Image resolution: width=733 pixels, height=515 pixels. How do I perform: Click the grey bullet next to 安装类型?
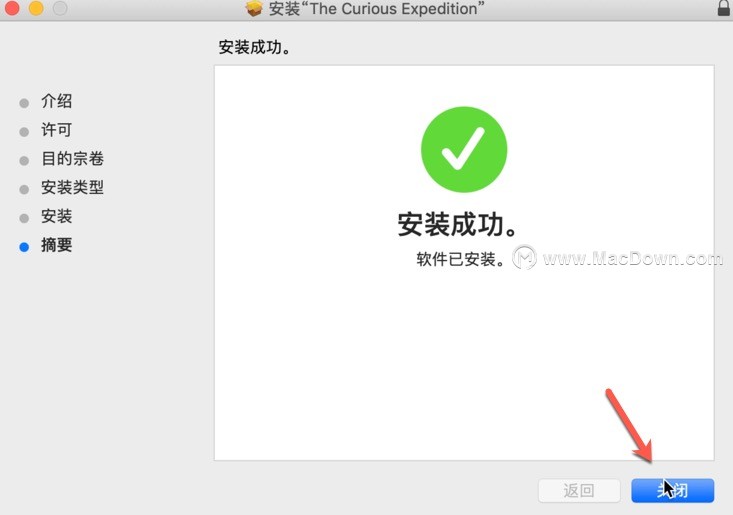tap(24, 190)
